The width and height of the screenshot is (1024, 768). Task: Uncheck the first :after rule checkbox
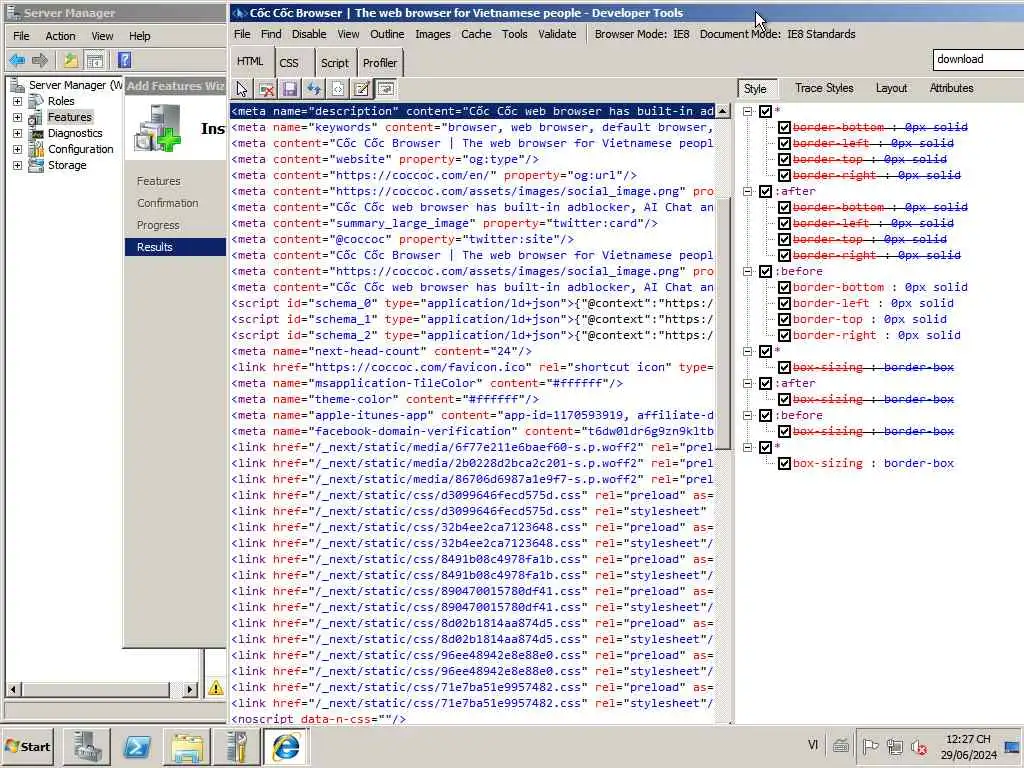click(x=765, y=191)
